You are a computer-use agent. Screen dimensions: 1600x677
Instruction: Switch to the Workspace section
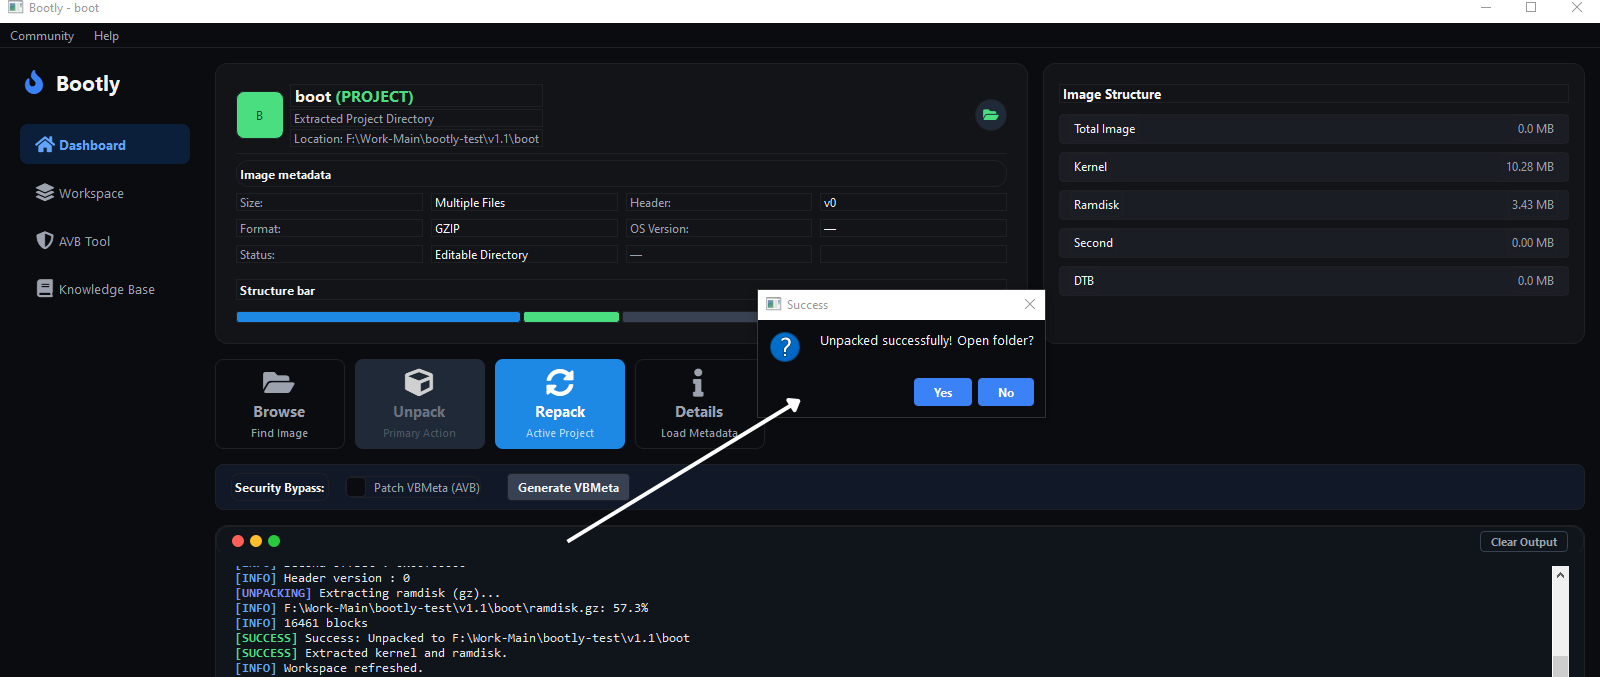(105, 192)
